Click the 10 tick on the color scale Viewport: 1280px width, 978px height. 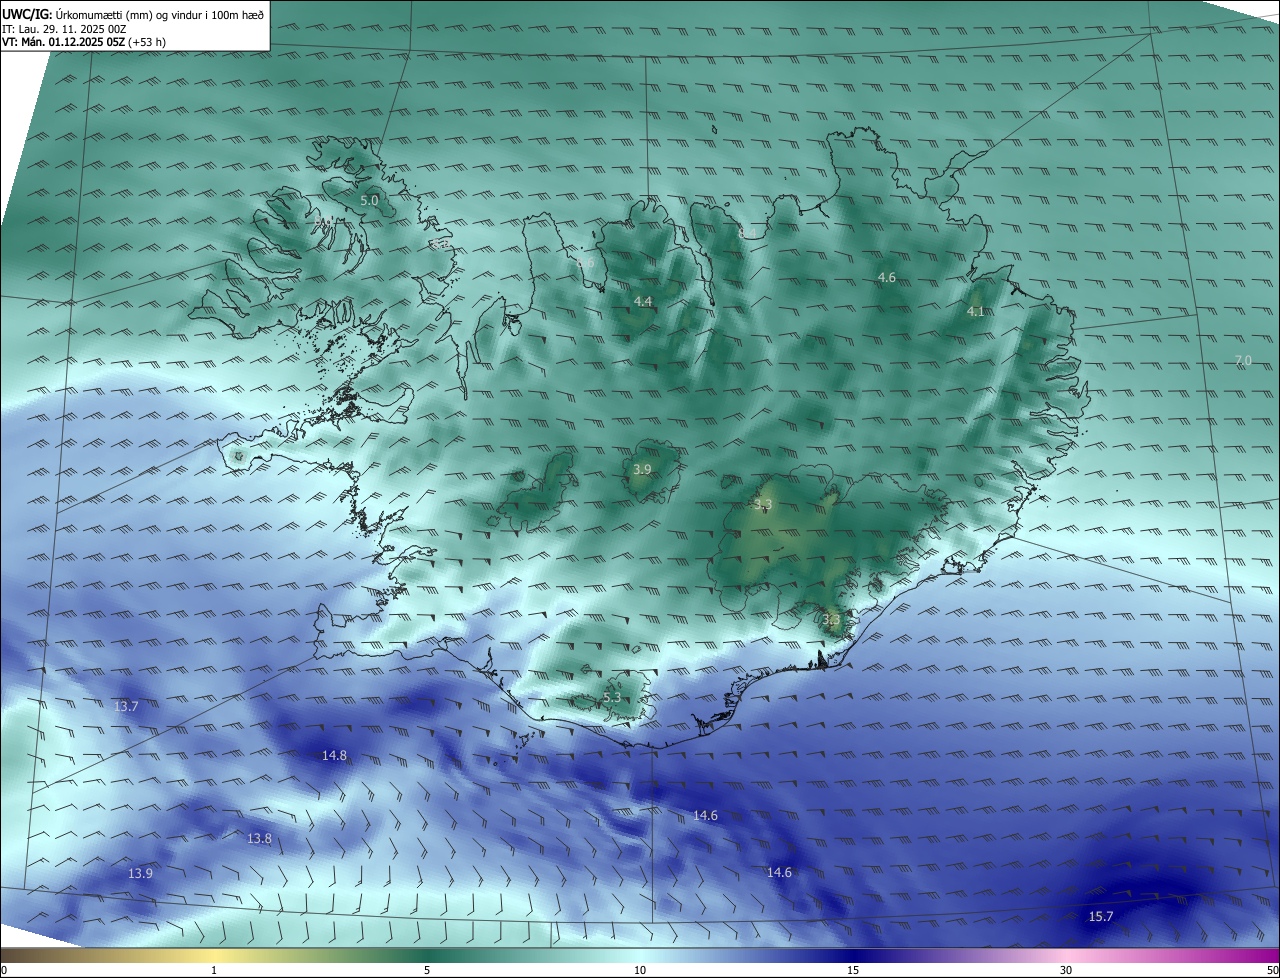pos(640,971)
